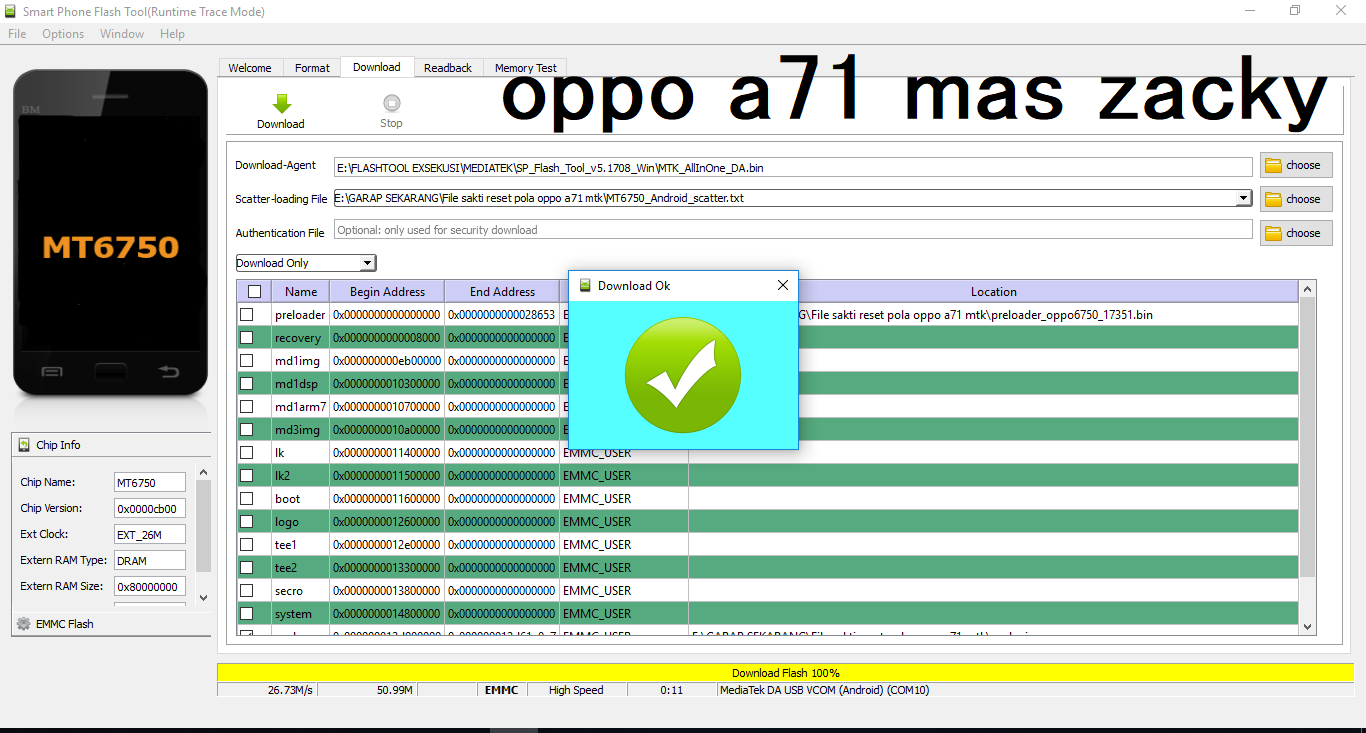Check the lk partition checkbox
1366x733 pixels.
click(x=246, y=453)
